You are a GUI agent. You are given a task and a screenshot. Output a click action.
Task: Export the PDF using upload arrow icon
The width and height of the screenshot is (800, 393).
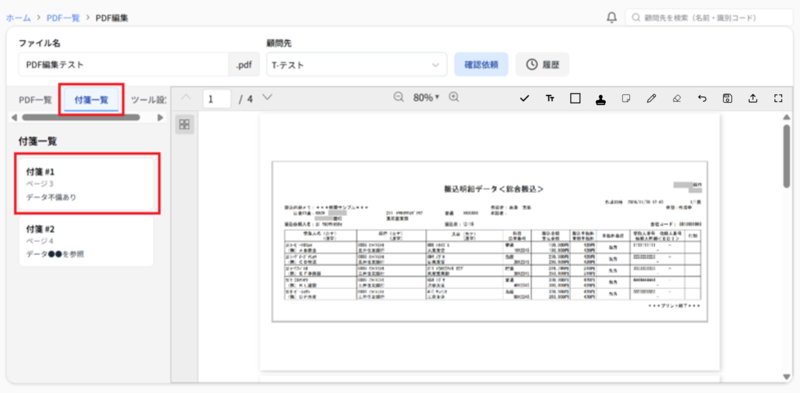(x=753, y=99)
